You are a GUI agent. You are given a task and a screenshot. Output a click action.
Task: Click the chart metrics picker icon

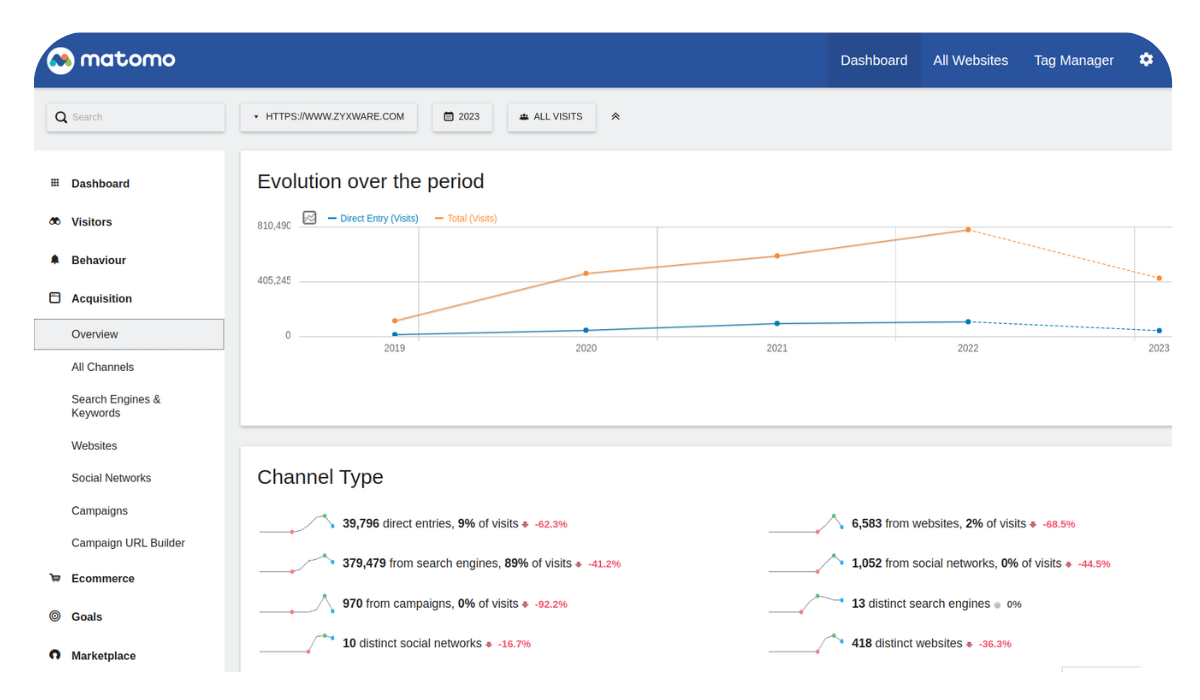coord(310,218)
